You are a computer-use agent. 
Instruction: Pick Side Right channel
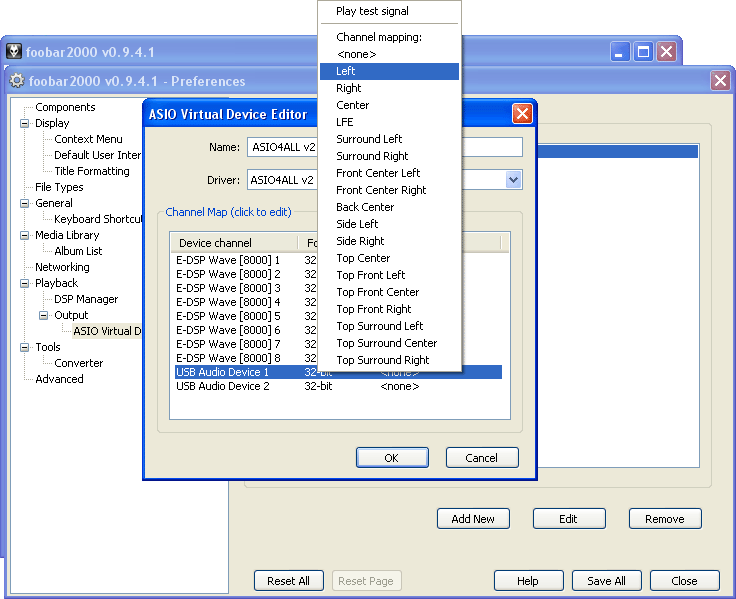[390, 241]
